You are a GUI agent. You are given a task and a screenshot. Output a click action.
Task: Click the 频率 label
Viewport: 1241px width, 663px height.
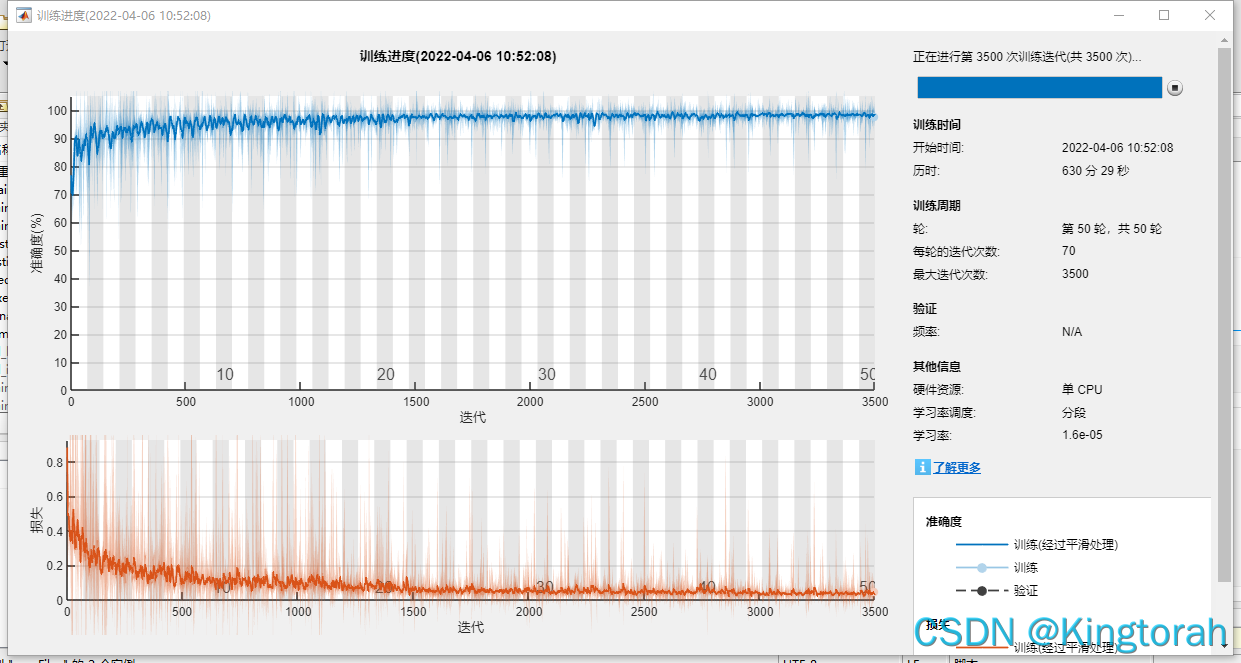click(926, 331)
